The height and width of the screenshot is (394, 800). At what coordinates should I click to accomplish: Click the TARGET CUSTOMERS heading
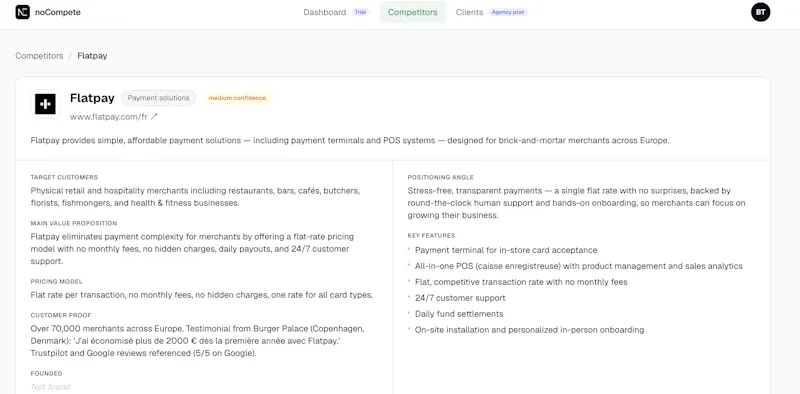64,177
